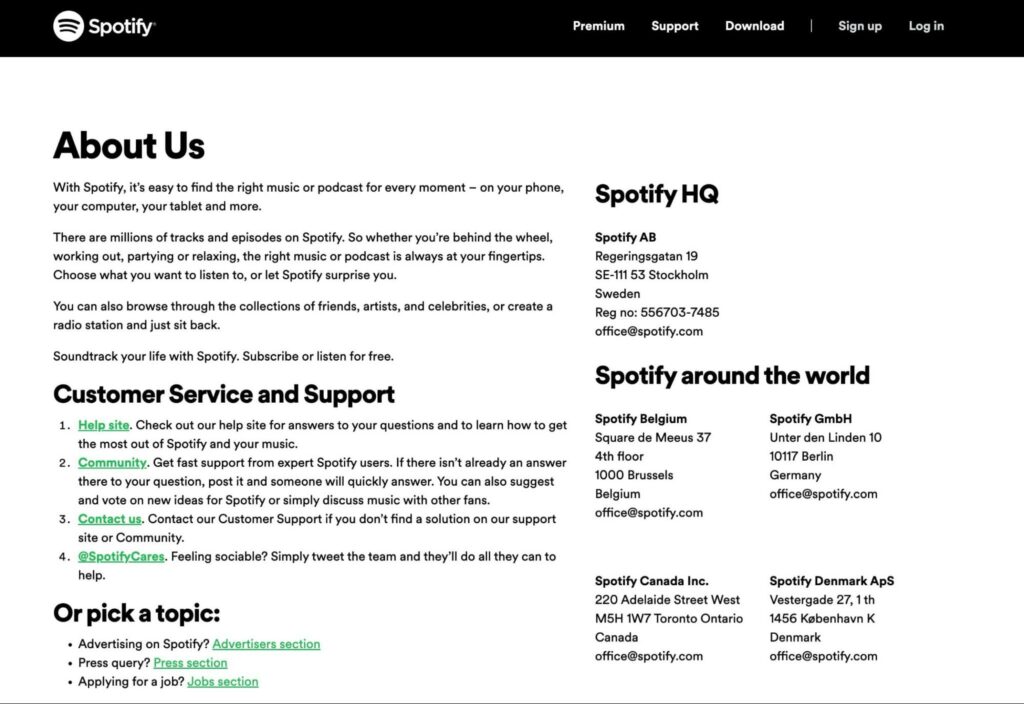Screen dimensions: 1024x704
Task: Click the Vestergade 27, 1 th address
Action: (822, 600)
